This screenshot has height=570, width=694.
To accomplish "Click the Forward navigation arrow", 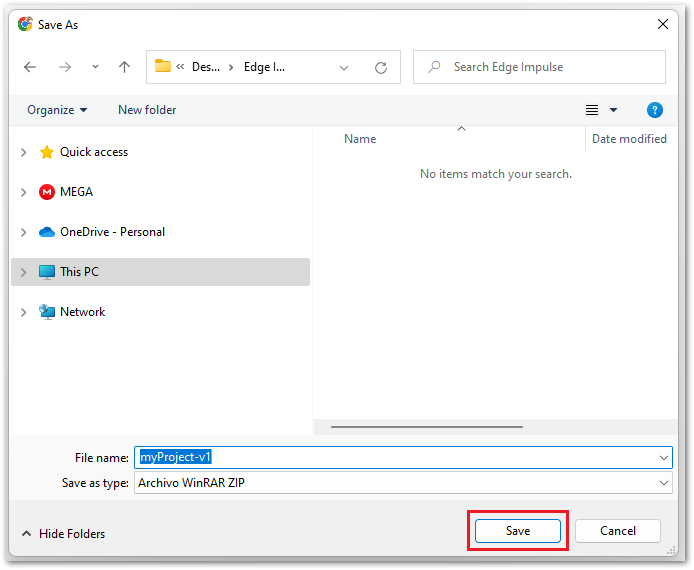I will 65,67.
